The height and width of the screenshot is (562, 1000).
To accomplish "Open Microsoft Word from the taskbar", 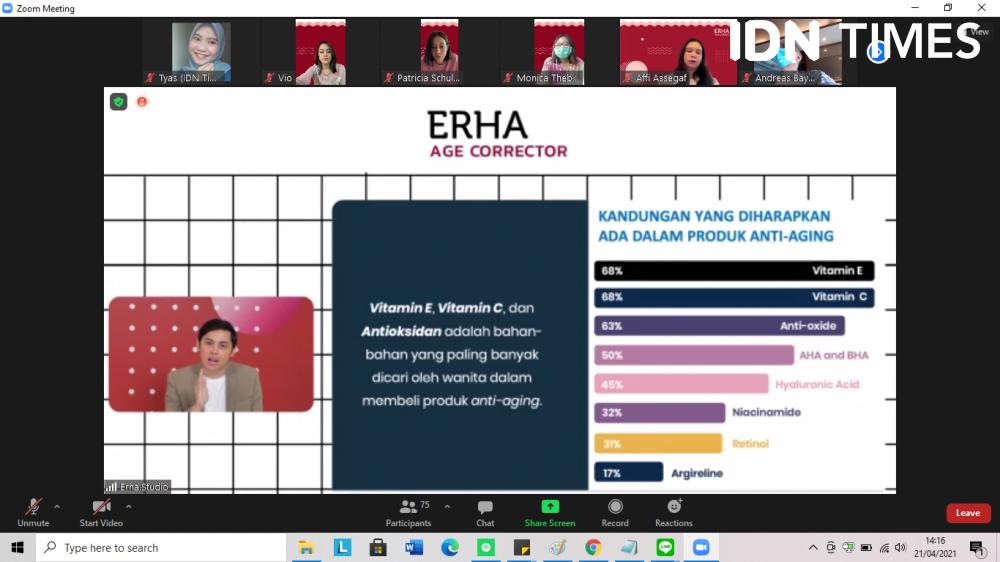I will pos(414,547).
